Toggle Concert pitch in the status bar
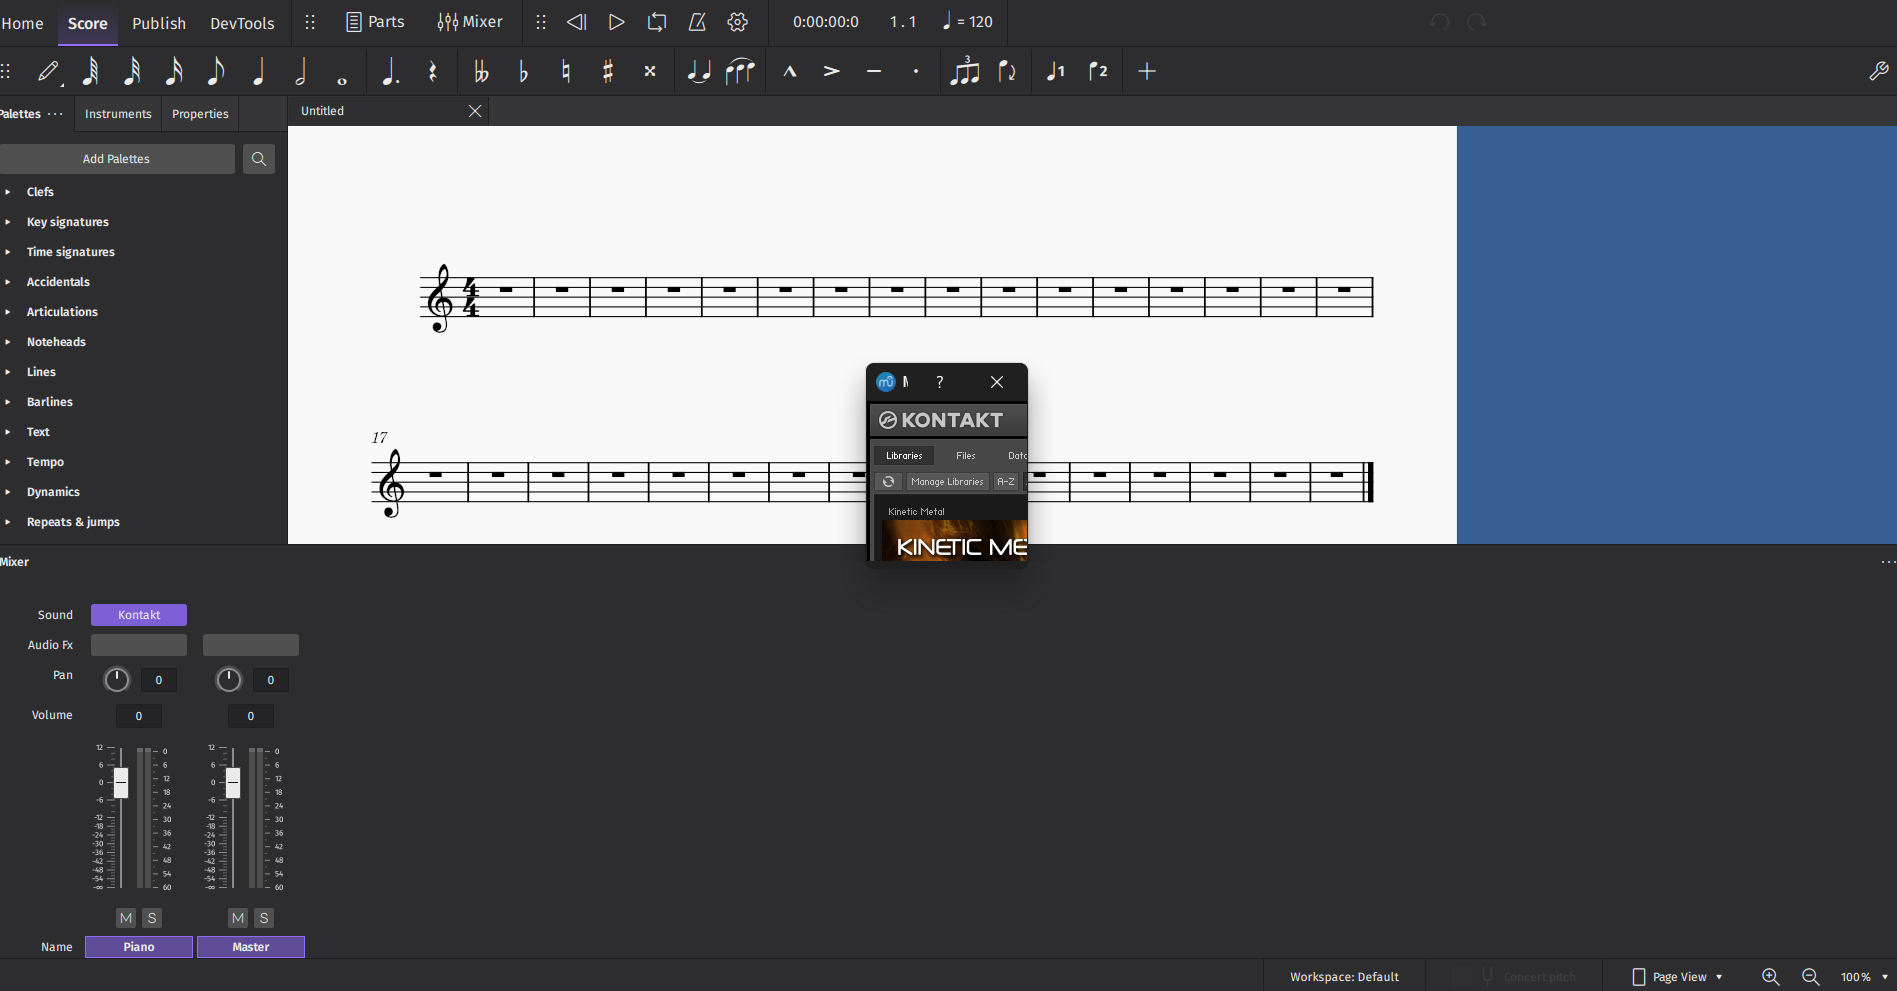1897x991 pixels. click(1527, 975)
